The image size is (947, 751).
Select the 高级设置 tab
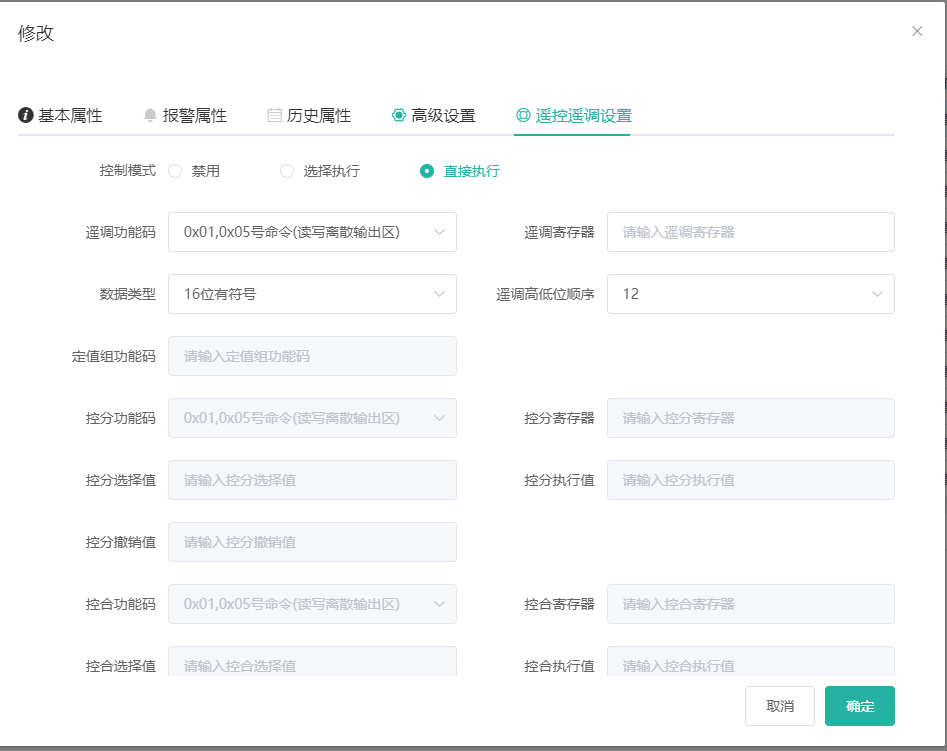tap(434, 115)
